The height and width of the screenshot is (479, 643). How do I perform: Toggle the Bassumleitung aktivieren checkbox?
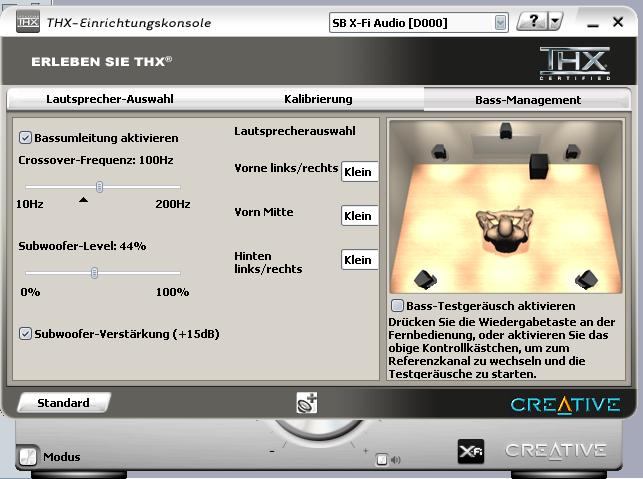(x=25, y=137)
